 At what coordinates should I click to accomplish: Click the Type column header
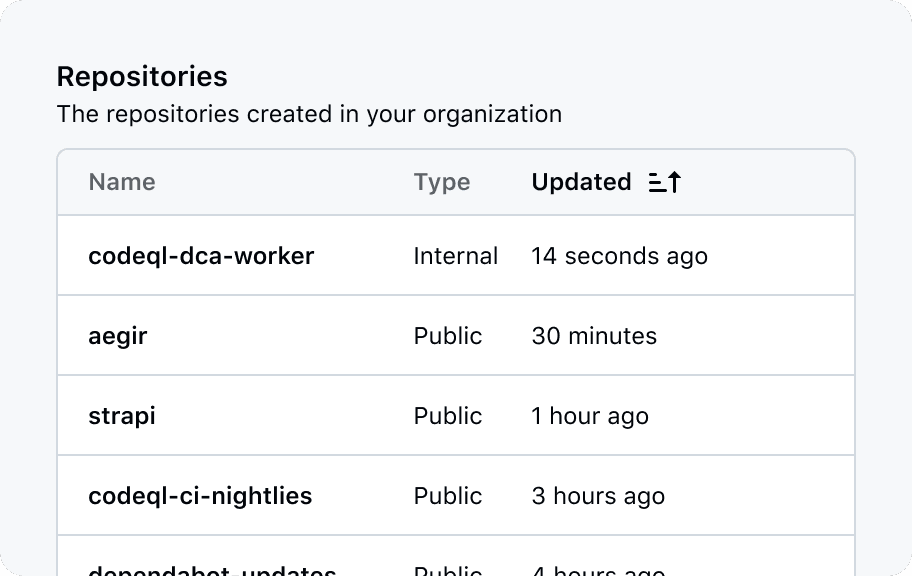click(442, 182)
